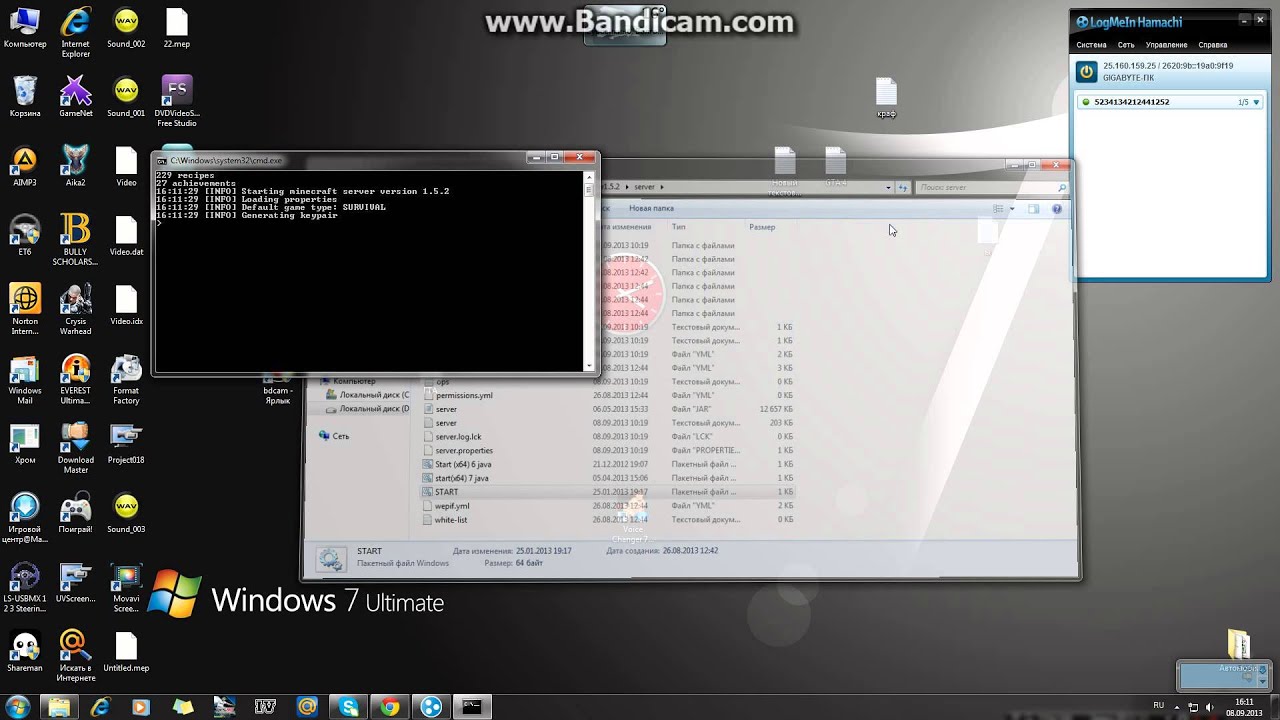Sort by the Тип column header
This screenshot has width=1280, height=720.
[678, 227]
